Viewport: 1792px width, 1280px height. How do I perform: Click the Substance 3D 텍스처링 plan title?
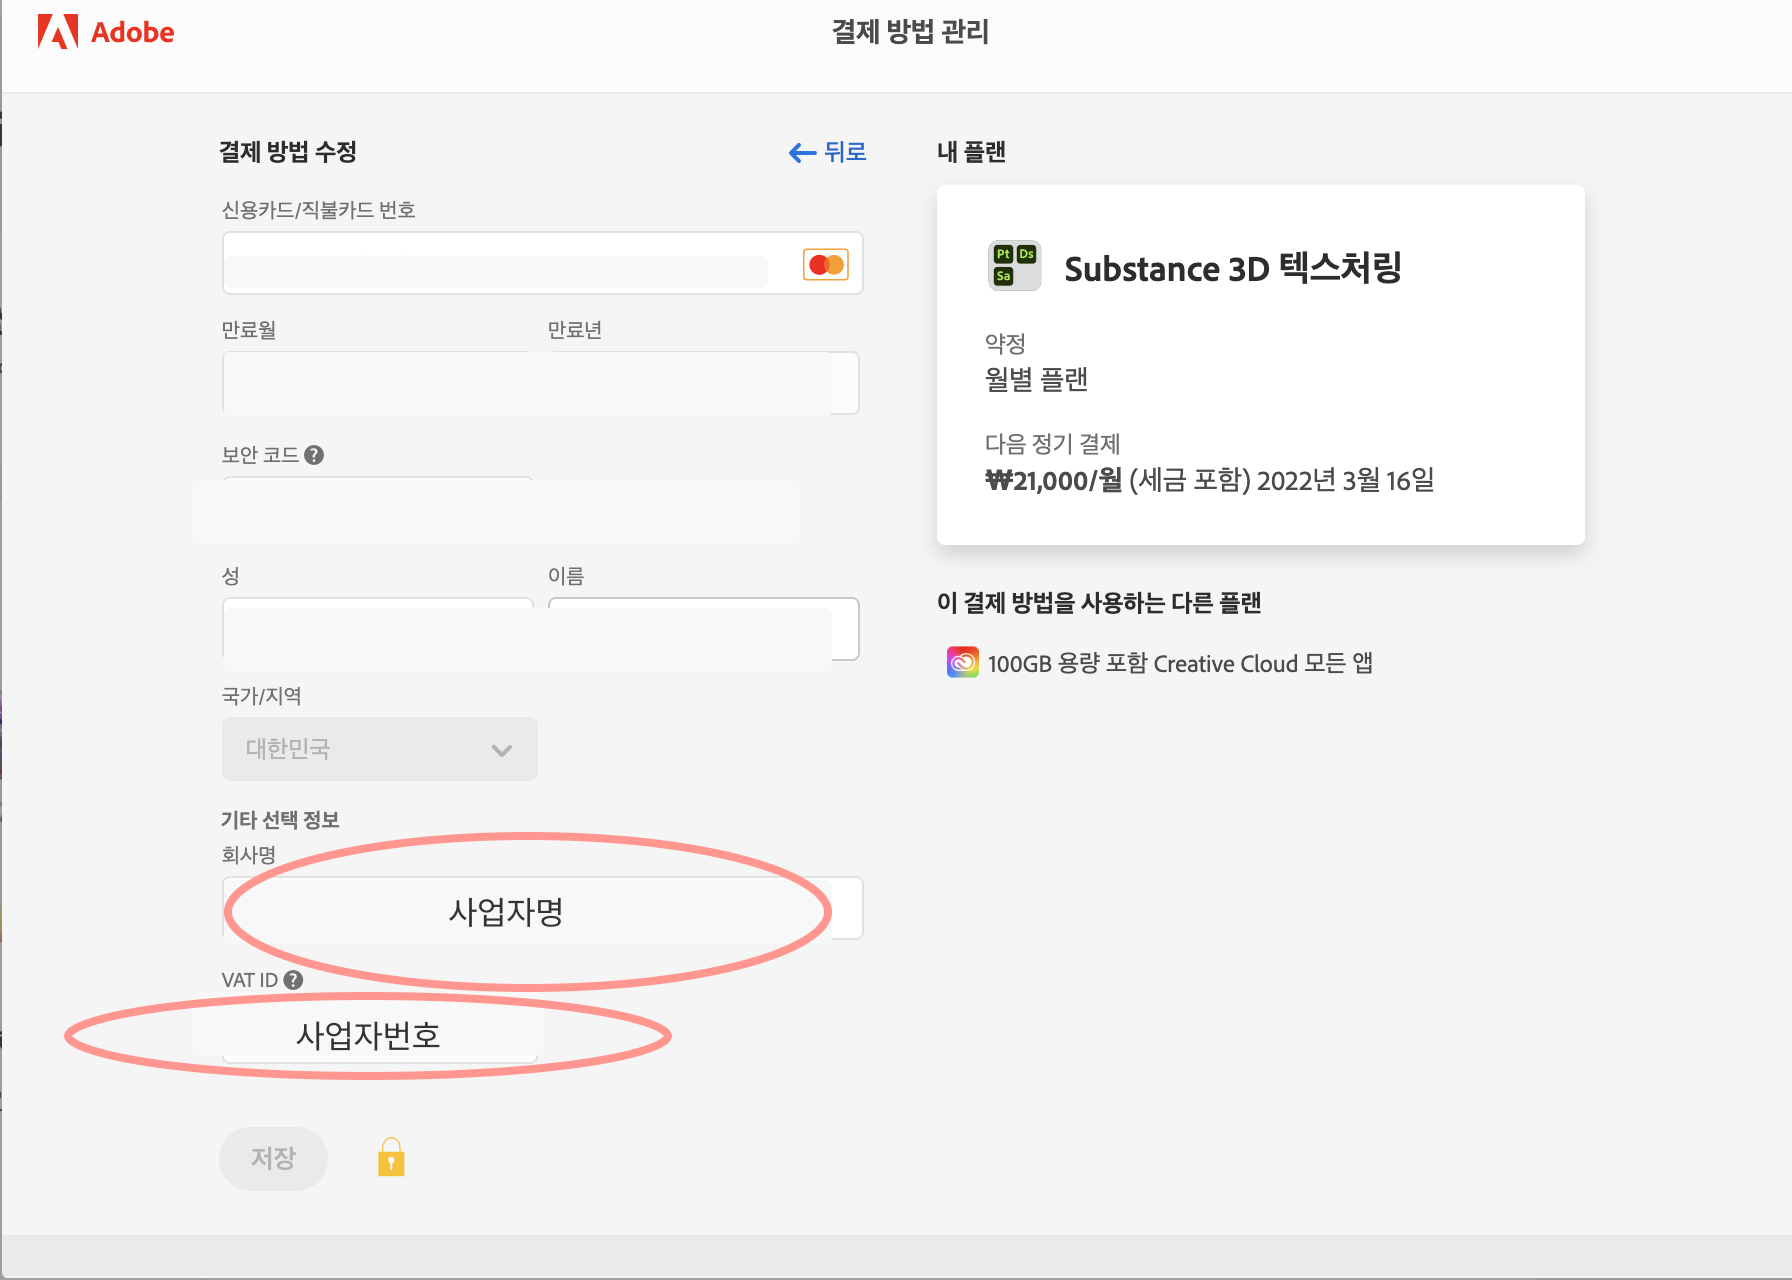pos(1233,268)
